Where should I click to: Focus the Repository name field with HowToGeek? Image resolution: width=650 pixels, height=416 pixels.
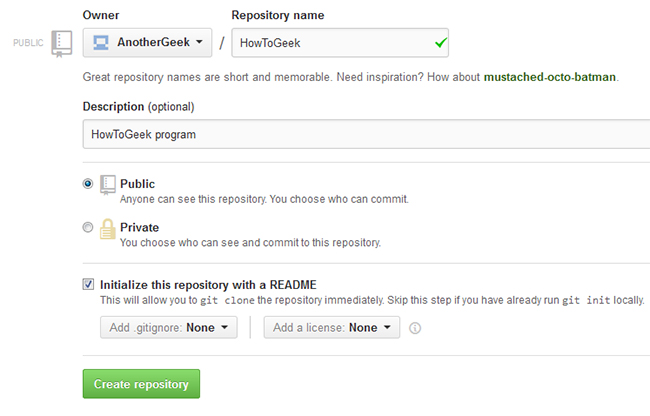click(340, 43)
